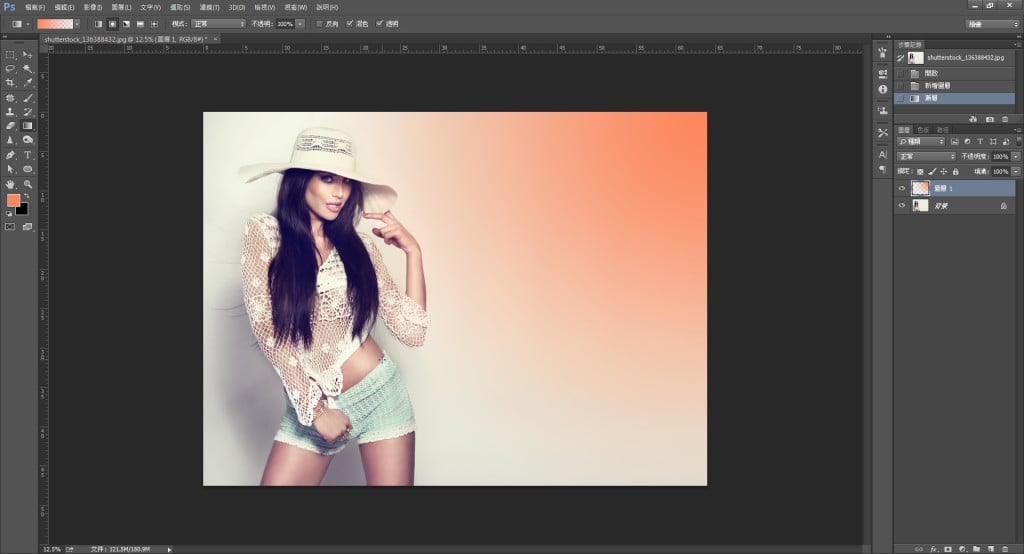Select the Crop tool

(x=10, y=83)
